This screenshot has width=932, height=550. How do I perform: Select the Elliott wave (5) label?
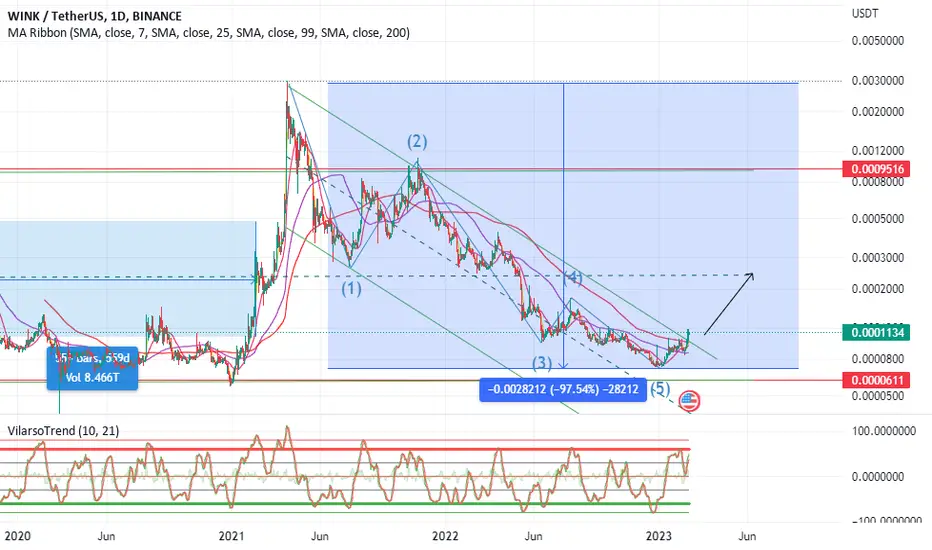coord(660,389)
